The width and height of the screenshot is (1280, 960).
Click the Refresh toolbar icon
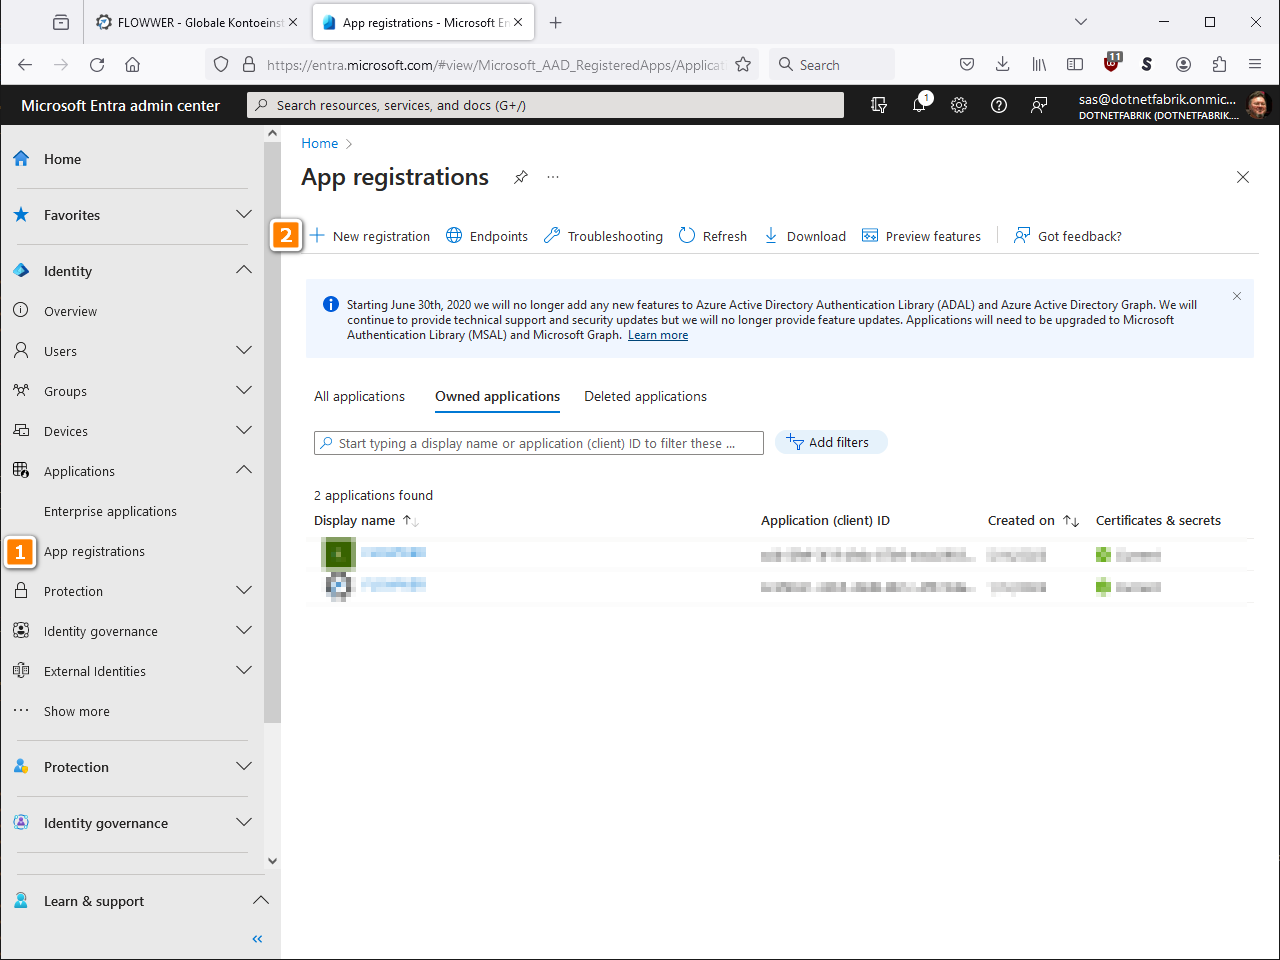point(712,236)
